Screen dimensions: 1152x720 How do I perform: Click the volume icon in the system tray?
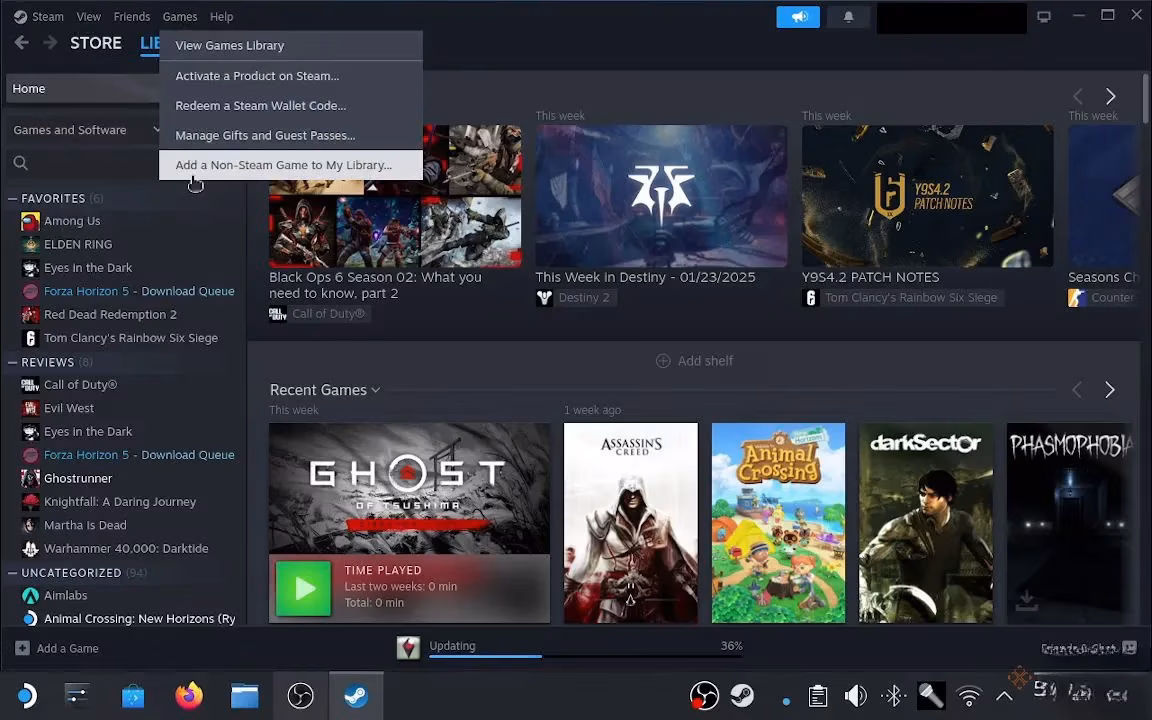pos(856,694)
